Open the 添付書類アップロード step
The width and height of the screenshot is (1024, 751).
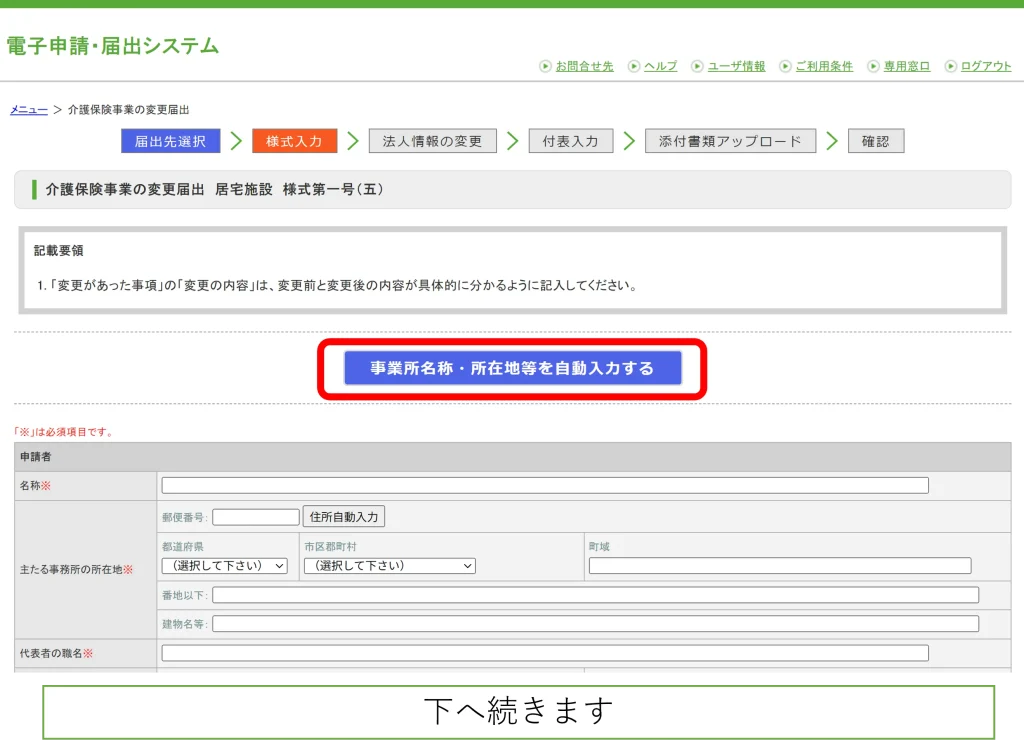point(730,141)
